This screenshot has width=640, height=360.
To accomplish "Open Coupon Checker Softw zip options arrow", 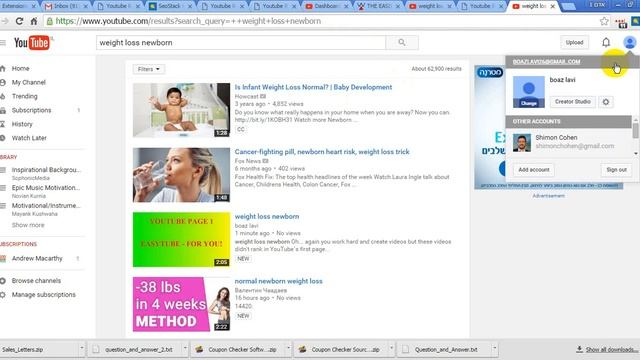I will point(288,349).
